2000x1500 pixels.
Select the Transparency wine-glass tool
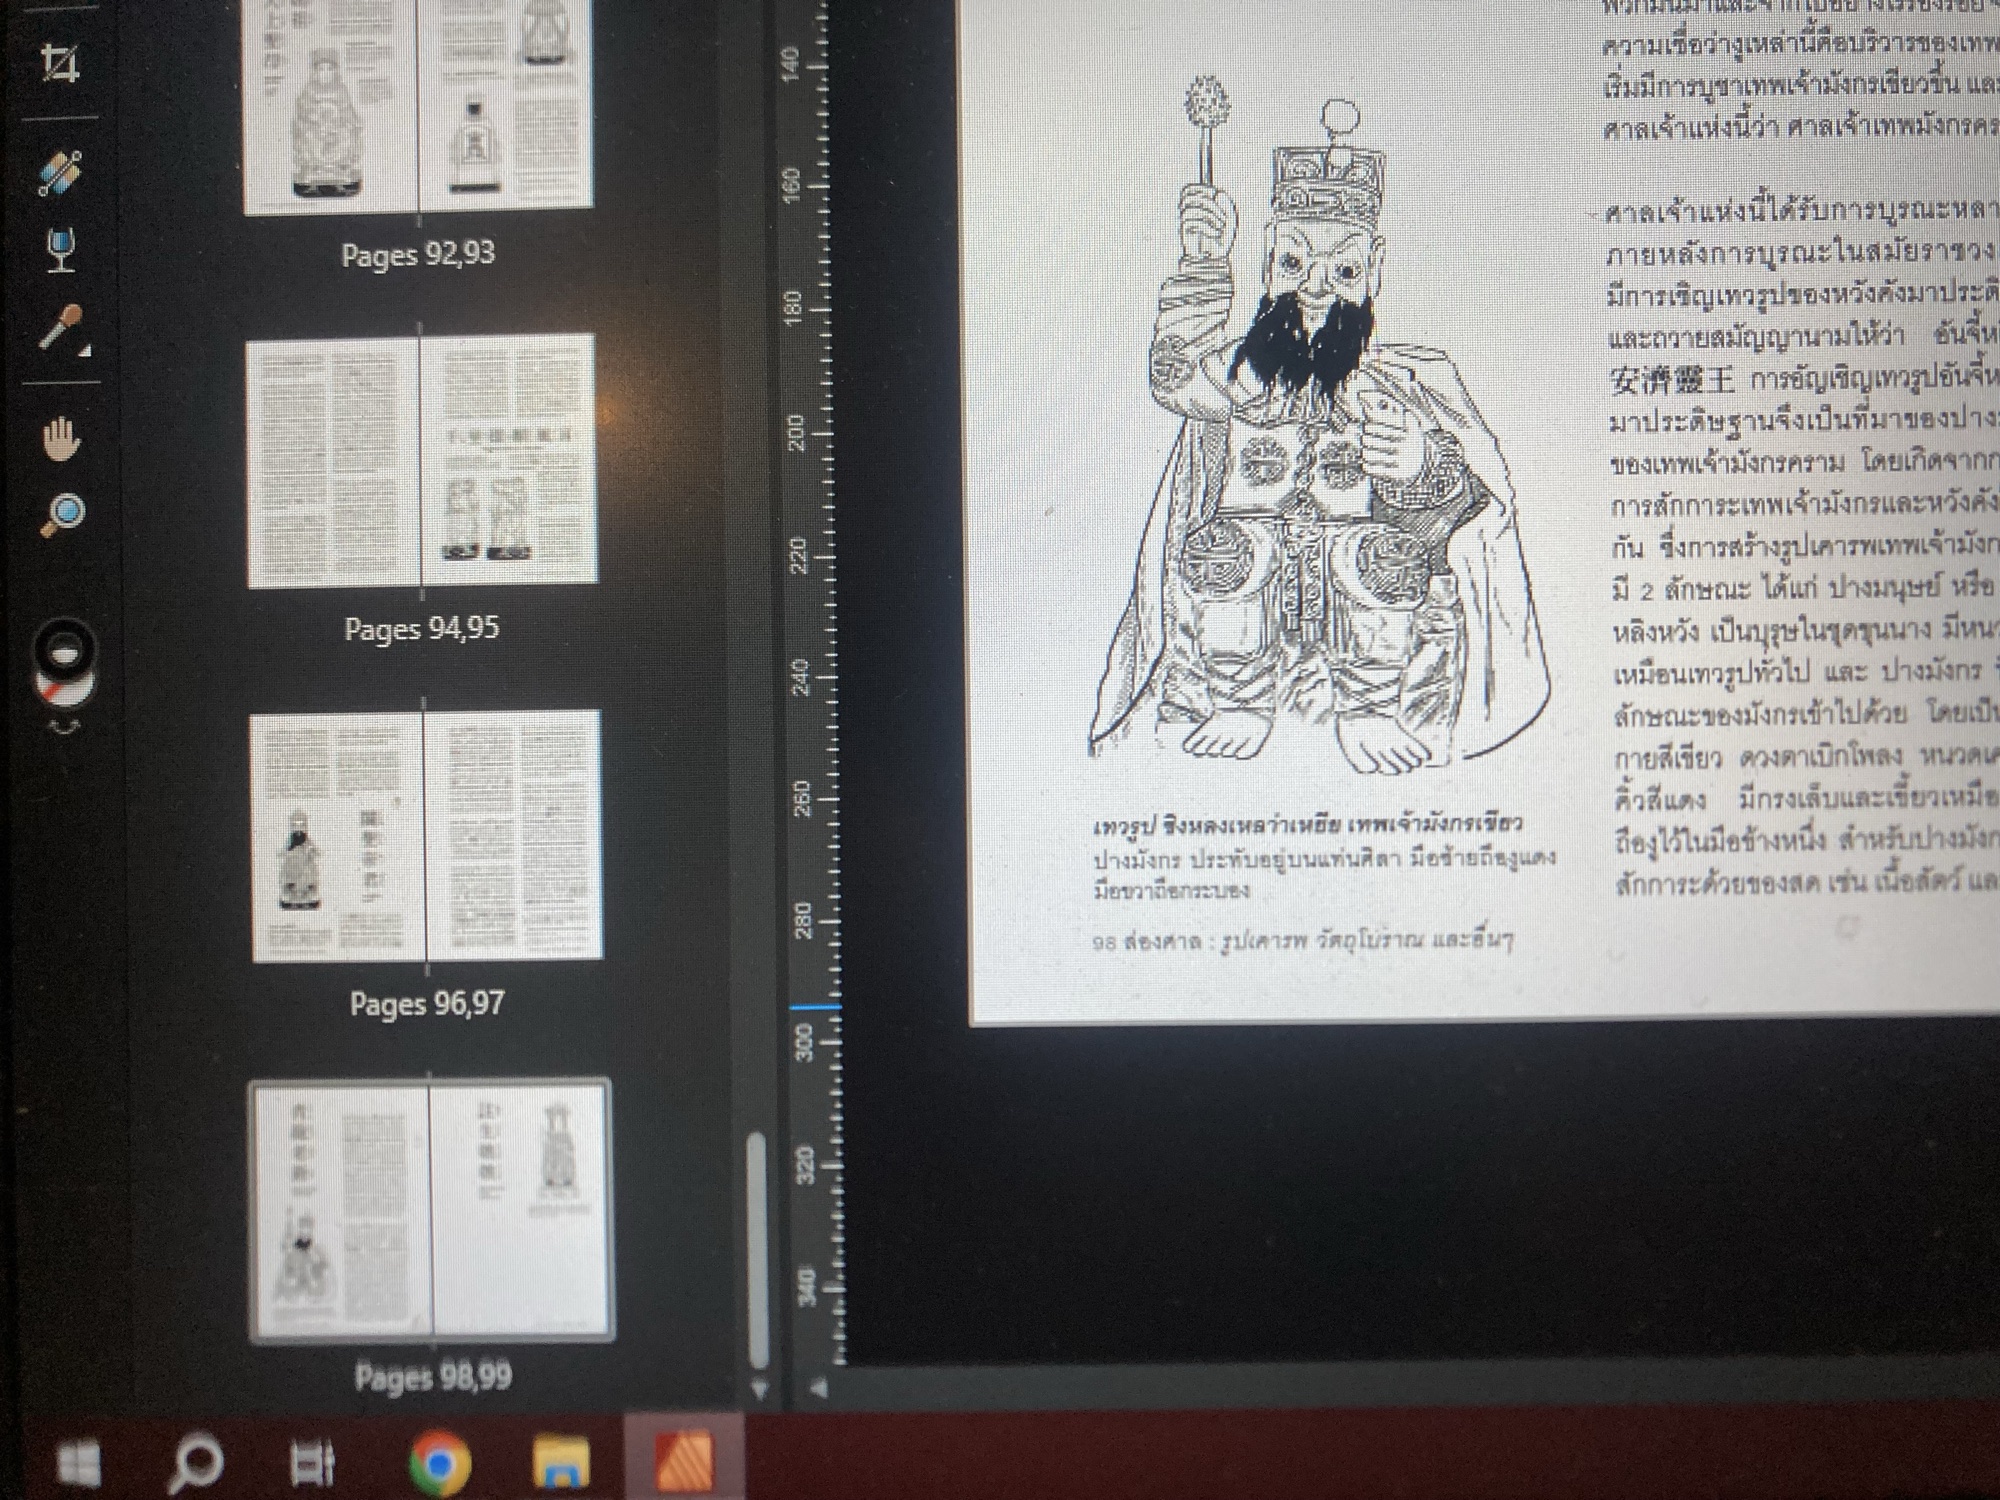(x=61, y=249)
